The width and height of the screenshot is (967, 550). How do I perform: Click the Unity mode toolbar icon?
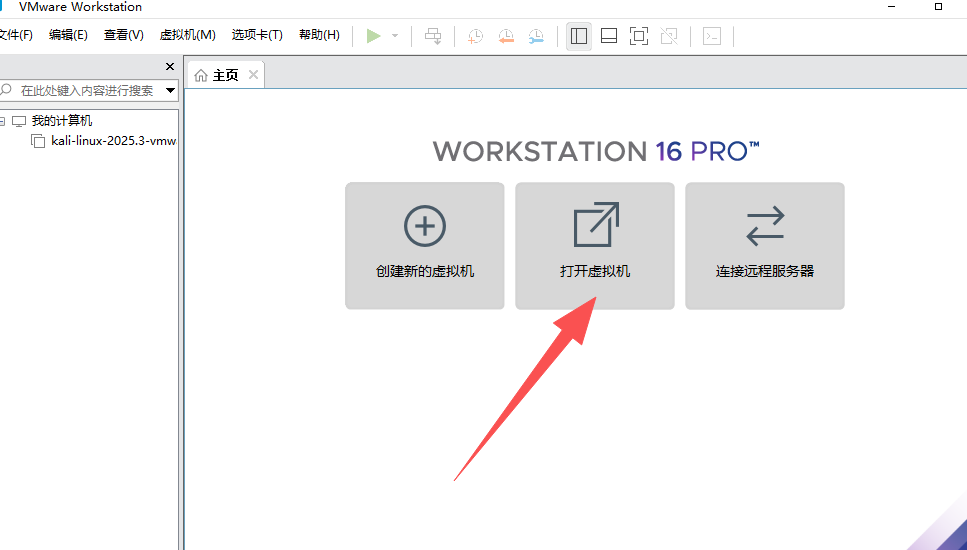(669, 36)
